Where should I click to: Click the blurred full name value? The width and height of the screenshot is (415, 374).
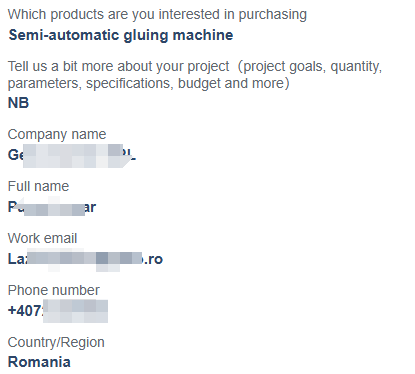click(52, 207)
